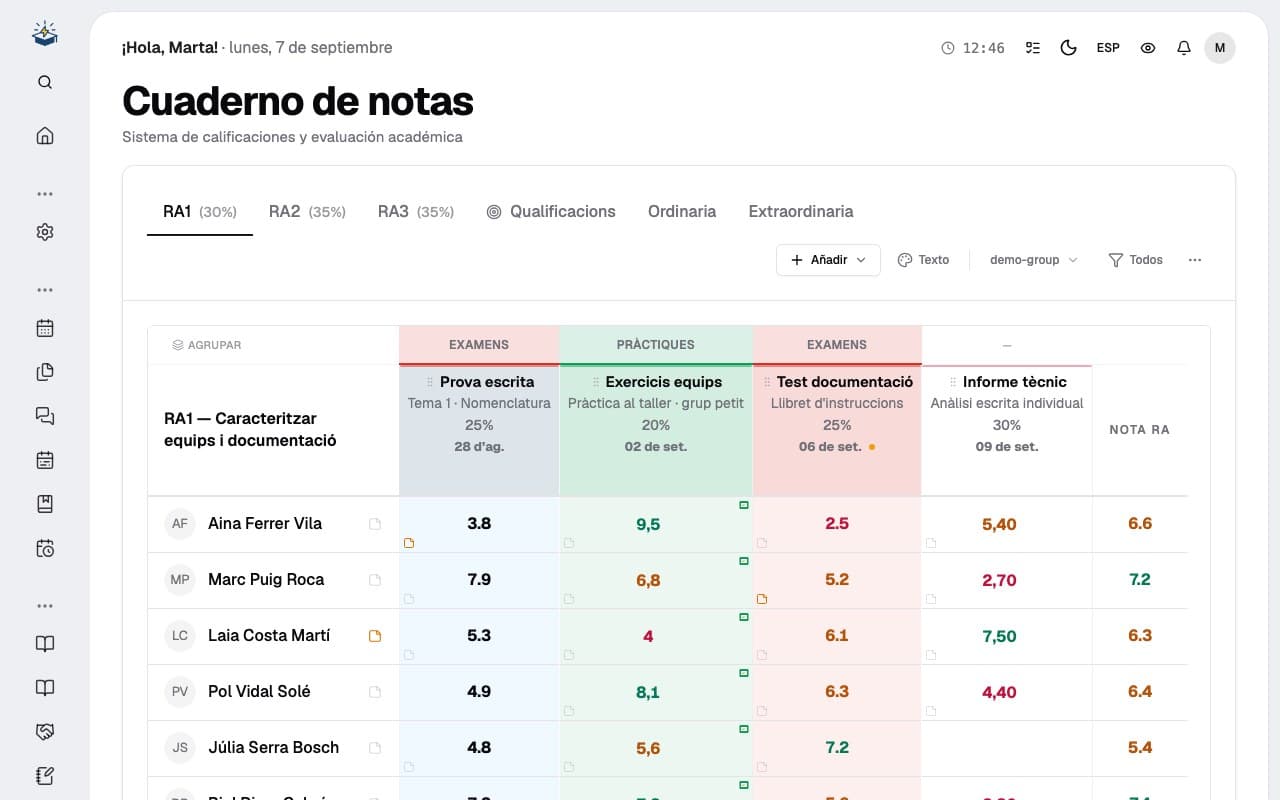This screenshot has width=1280, height=800.
Task: Open the calendar-with-clock icon in the sidebar
Action: point(45,548)
